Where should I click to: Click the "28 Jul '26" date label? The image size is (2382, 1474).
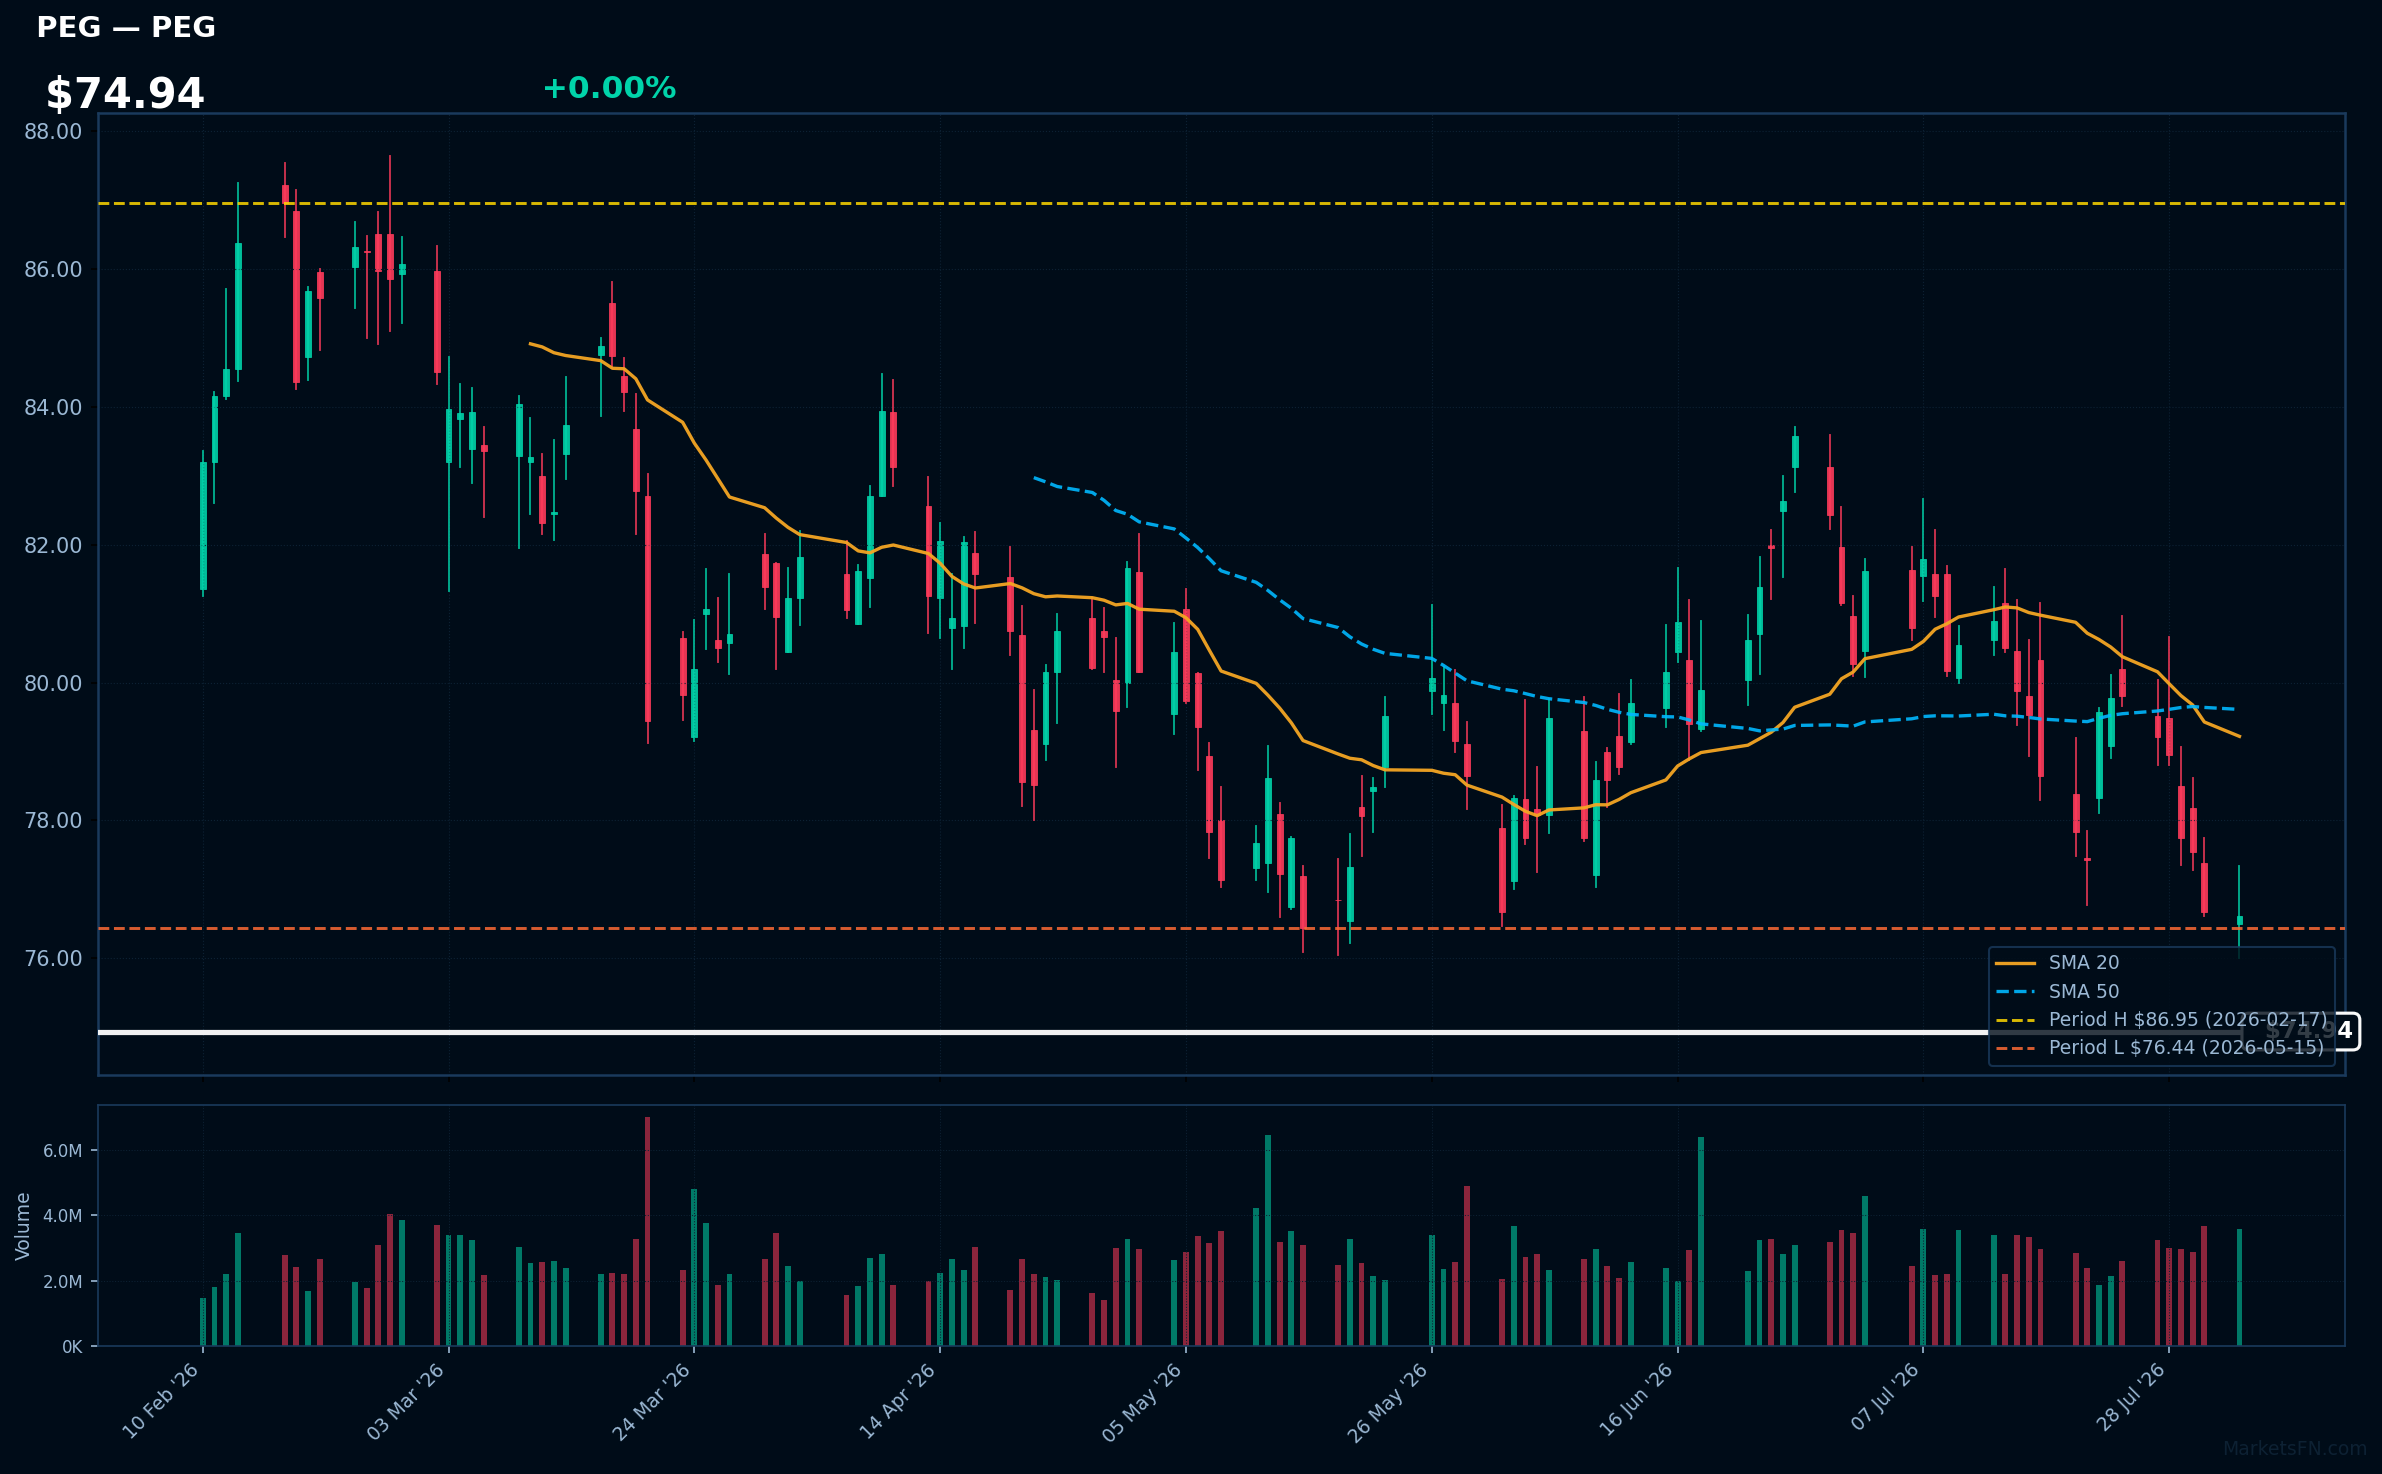point(2131,1397)
